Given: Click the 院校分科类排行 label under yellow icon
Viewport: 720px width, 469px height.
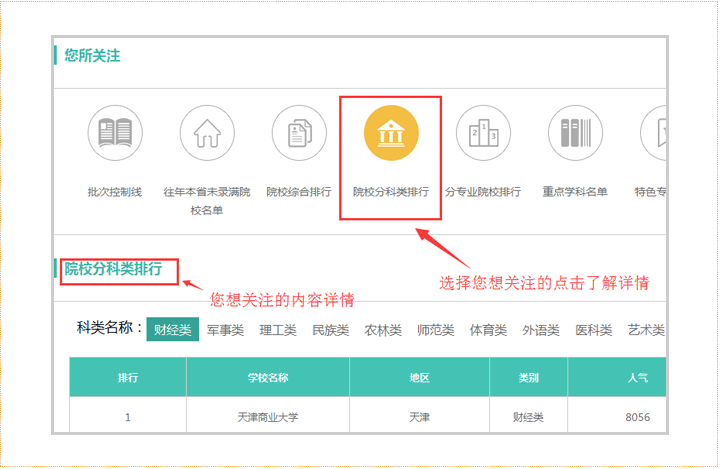Looking at the screenshot, I should pyautogui.click(x=391, y=192).
